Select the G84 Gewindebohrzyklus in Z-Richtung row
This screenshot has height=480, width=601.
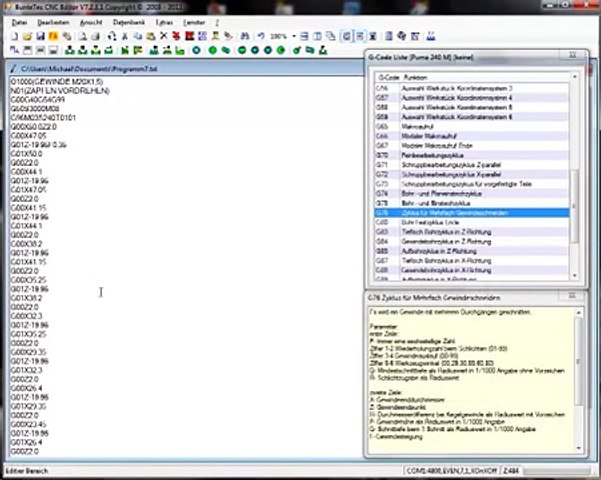tap(472, 242)
